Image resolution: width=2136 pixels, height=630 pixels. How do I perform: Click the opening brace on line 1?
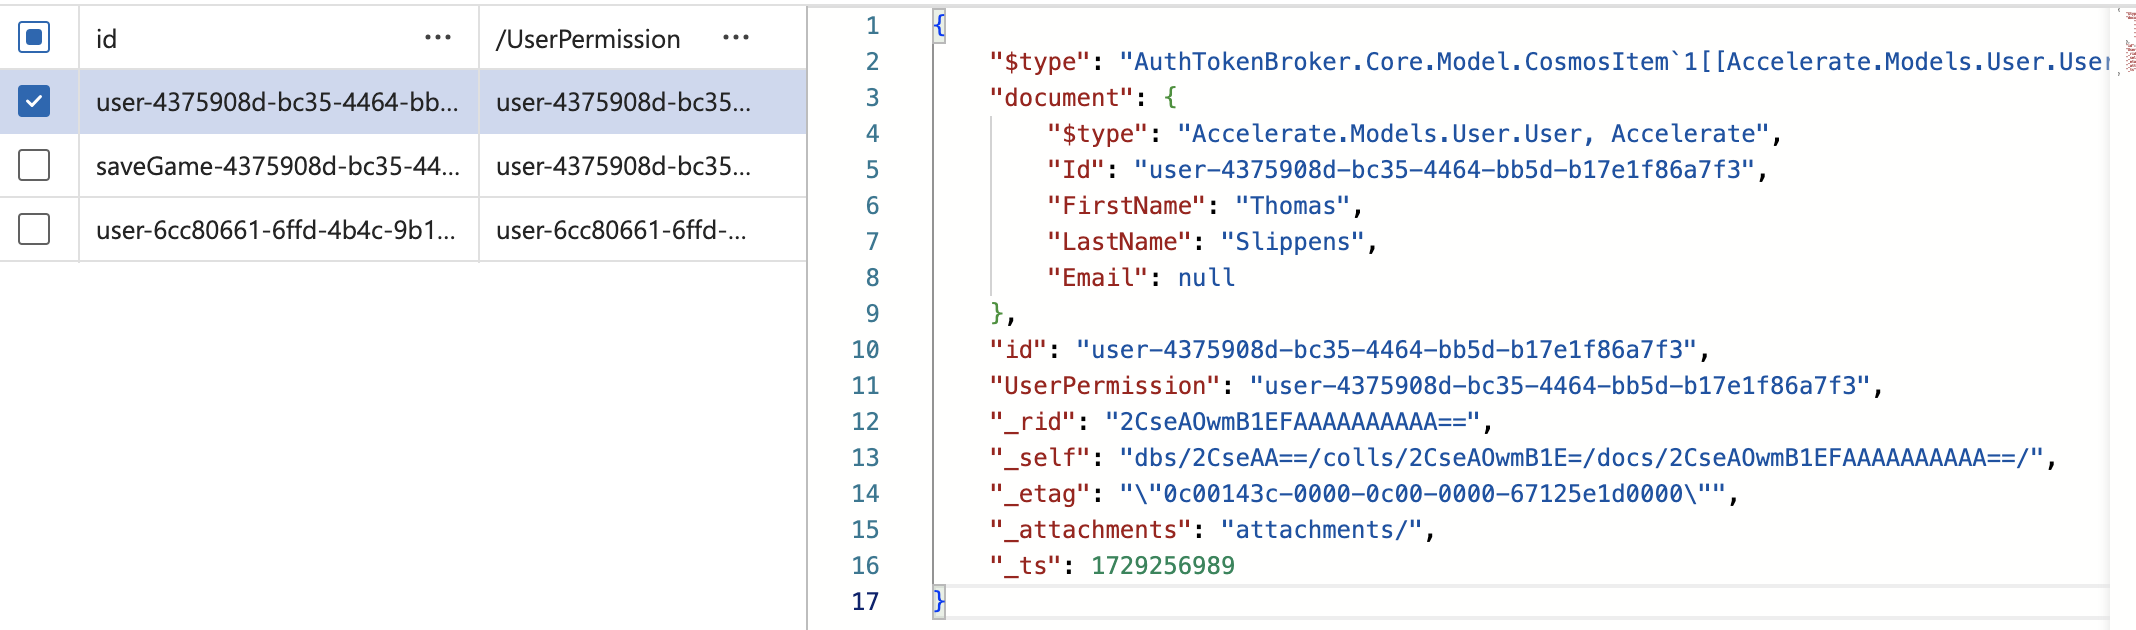tap(939, 26)
